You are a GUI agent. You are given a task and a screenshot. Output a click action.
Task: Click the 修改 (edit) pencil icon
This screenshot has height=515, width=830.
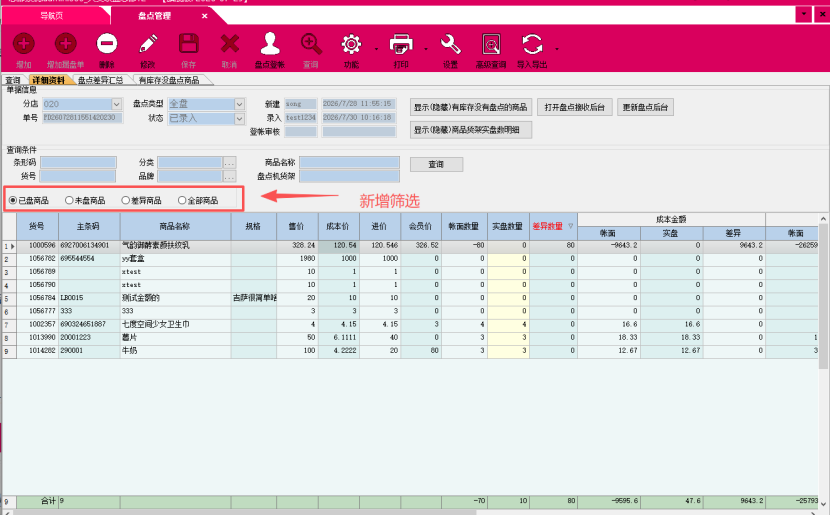148,44
